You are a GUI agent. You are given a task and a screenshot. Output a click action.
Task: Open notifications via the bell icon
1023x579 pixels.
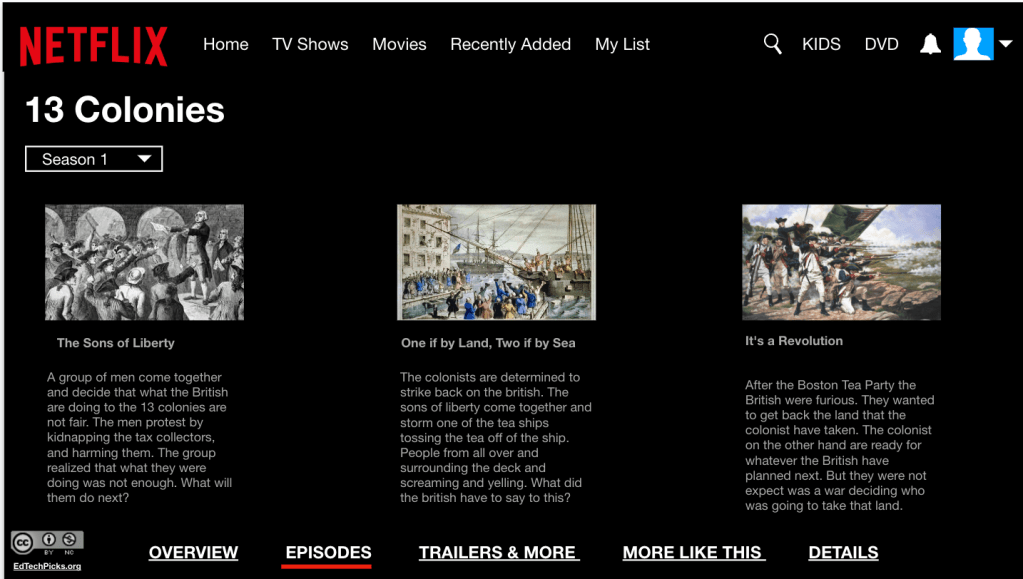930,44
